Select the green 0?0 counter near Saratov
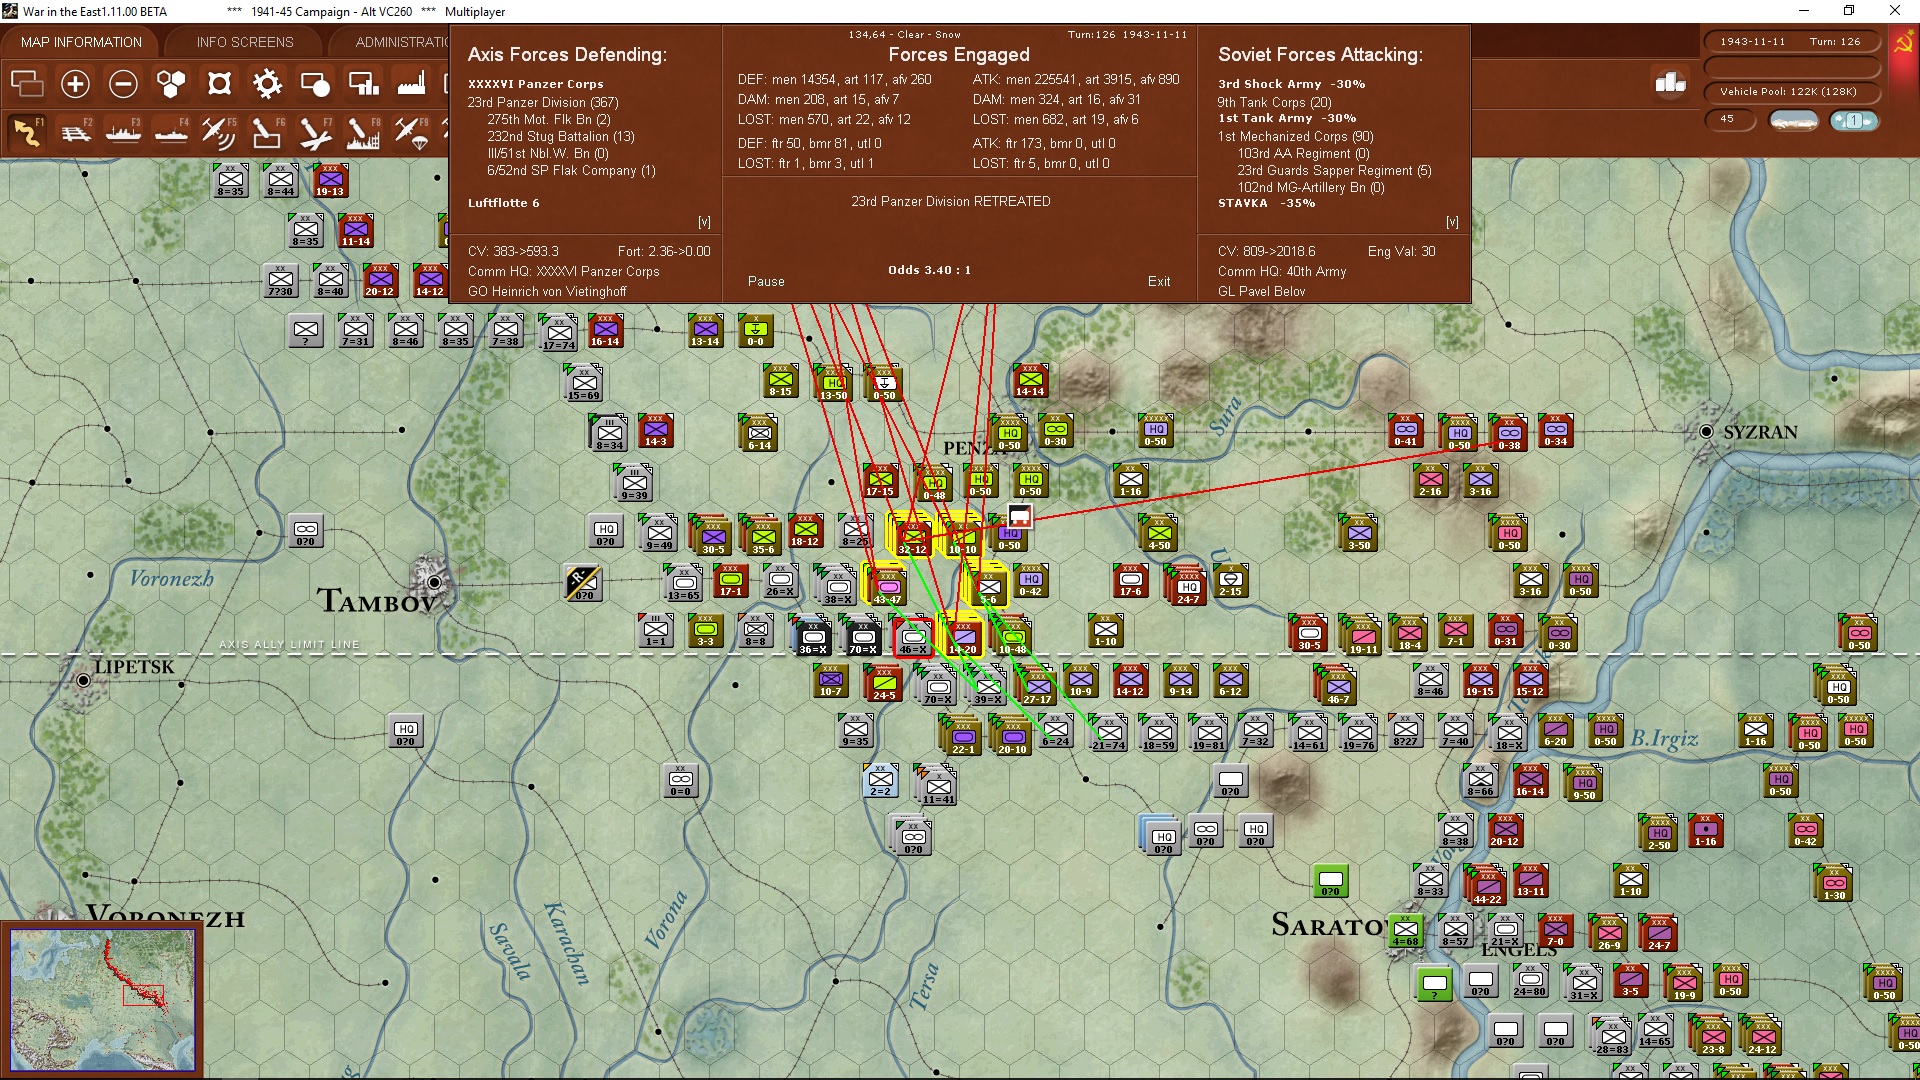The height and width of the screenshot is (1080, 1920). pyautogui.click(x=1330, y=881)
